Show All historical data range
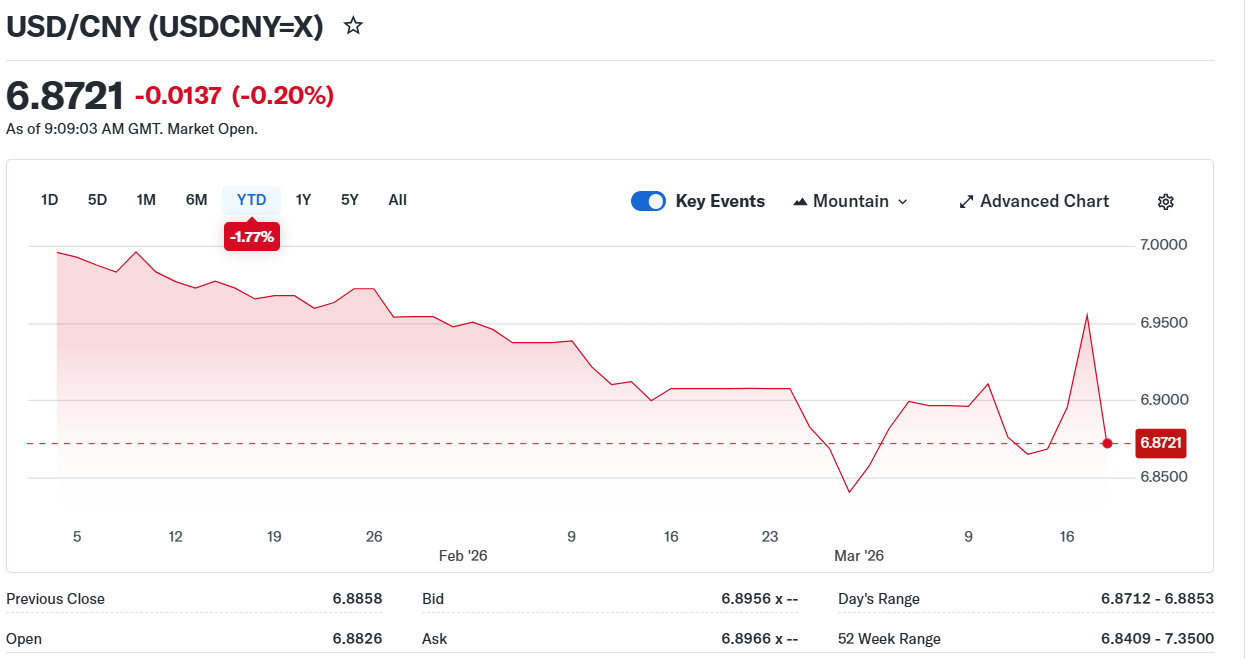 coord(397,200)
